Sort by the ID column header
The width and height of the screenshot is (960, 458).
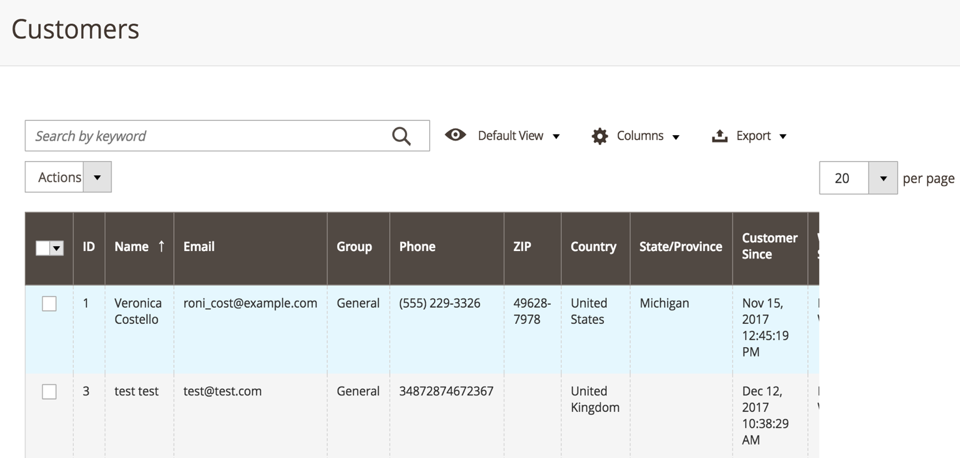[89, 248]
